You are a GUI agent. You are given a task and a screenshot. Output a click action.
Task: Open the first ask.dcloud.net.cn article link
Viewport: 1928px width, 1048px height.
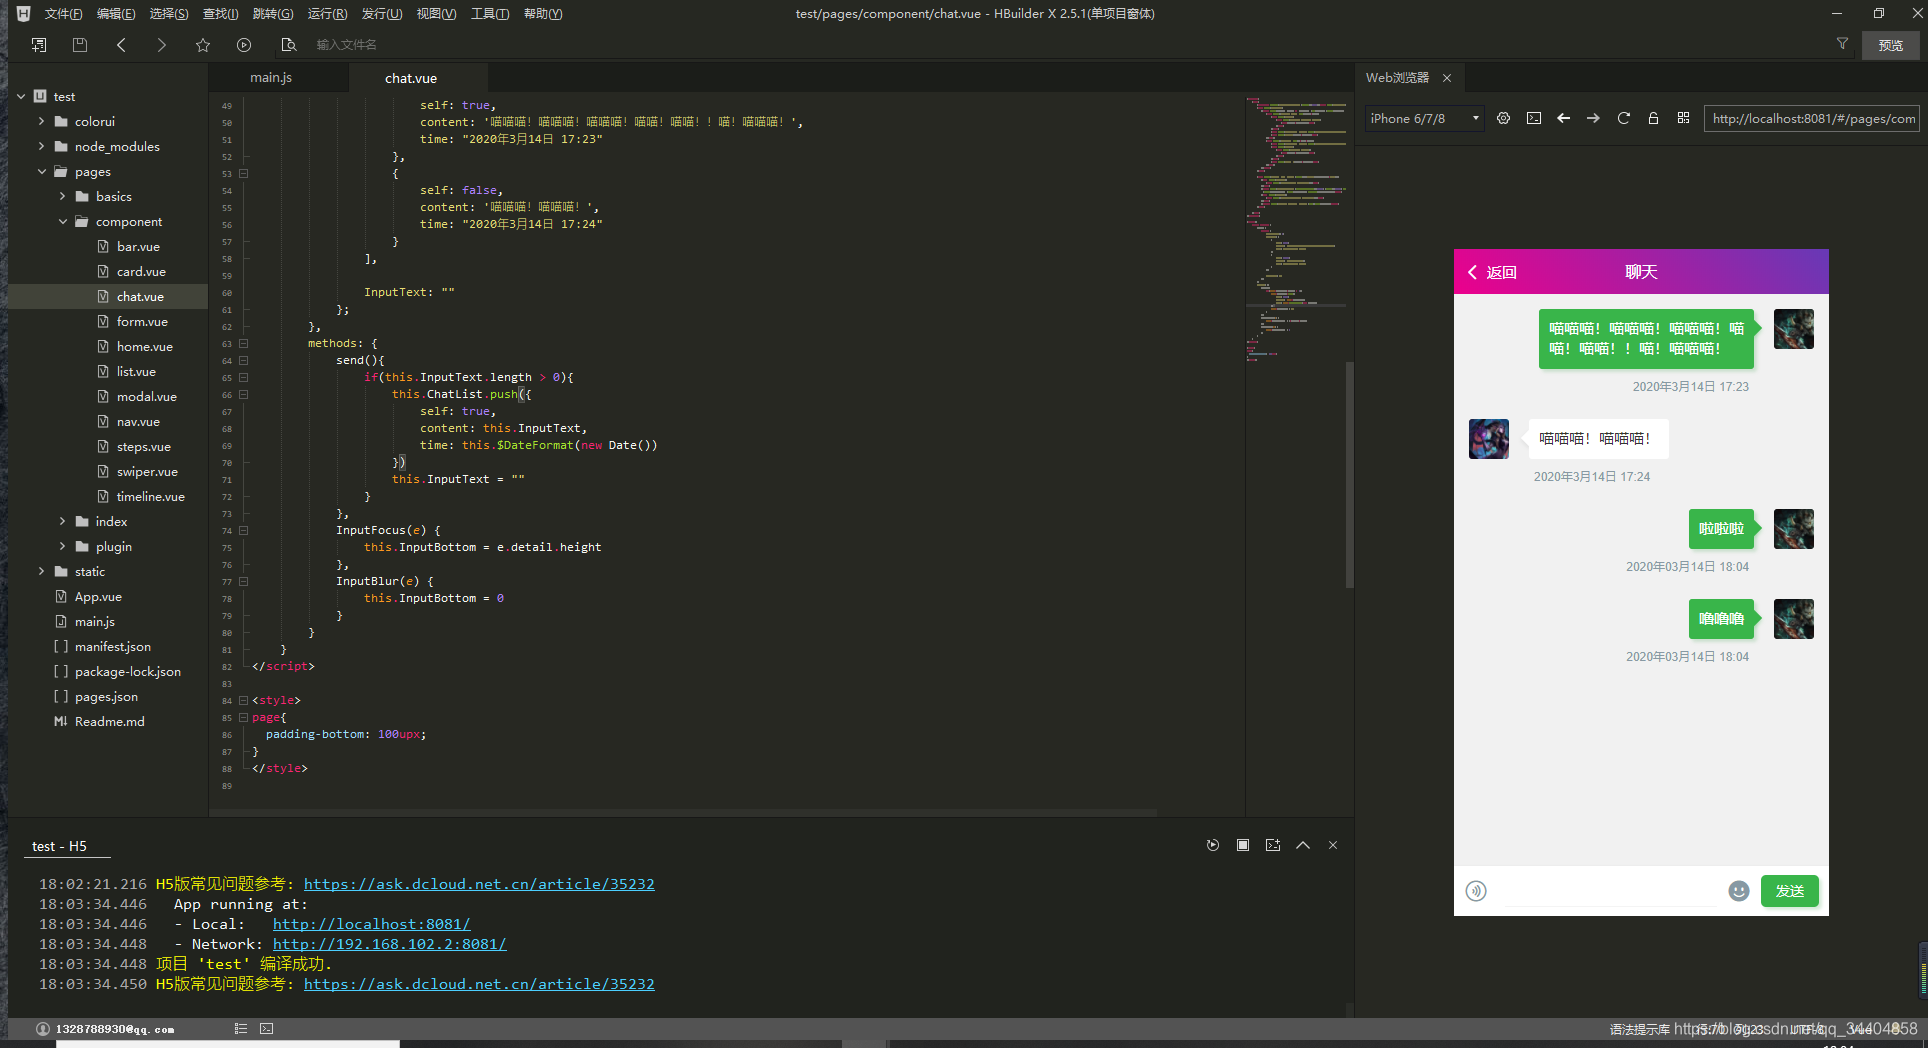[479, 884]
